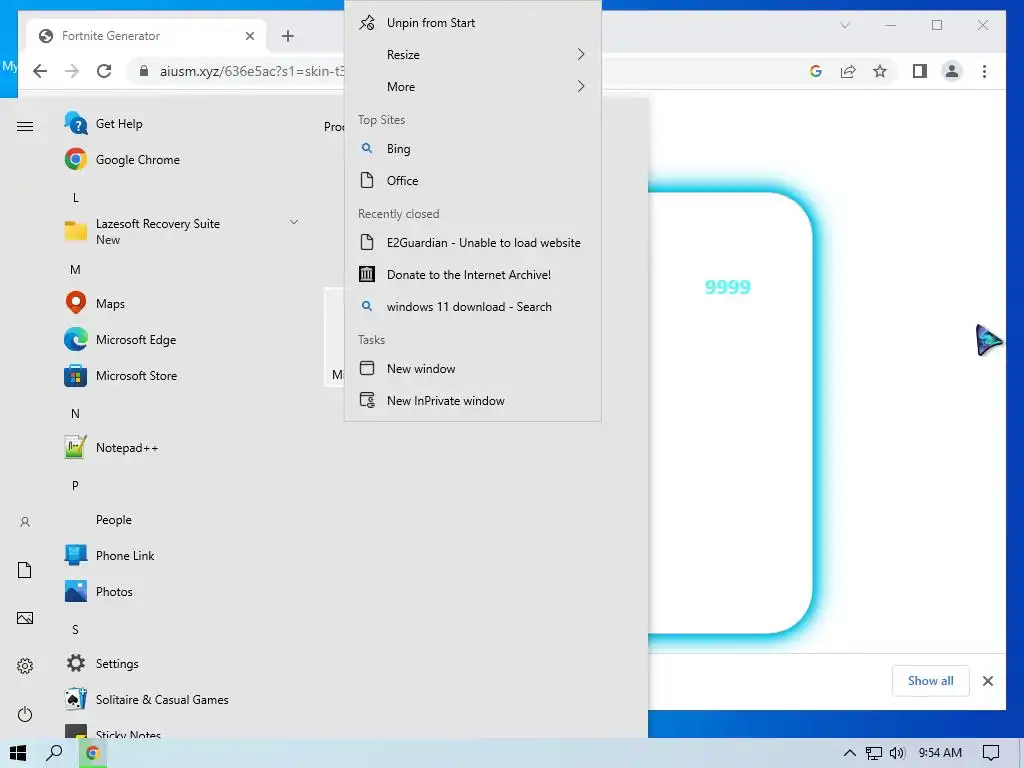Viewport: 1024px width, 768px height.
Task: Click the Windows Start button
Action: coord(18,753)
